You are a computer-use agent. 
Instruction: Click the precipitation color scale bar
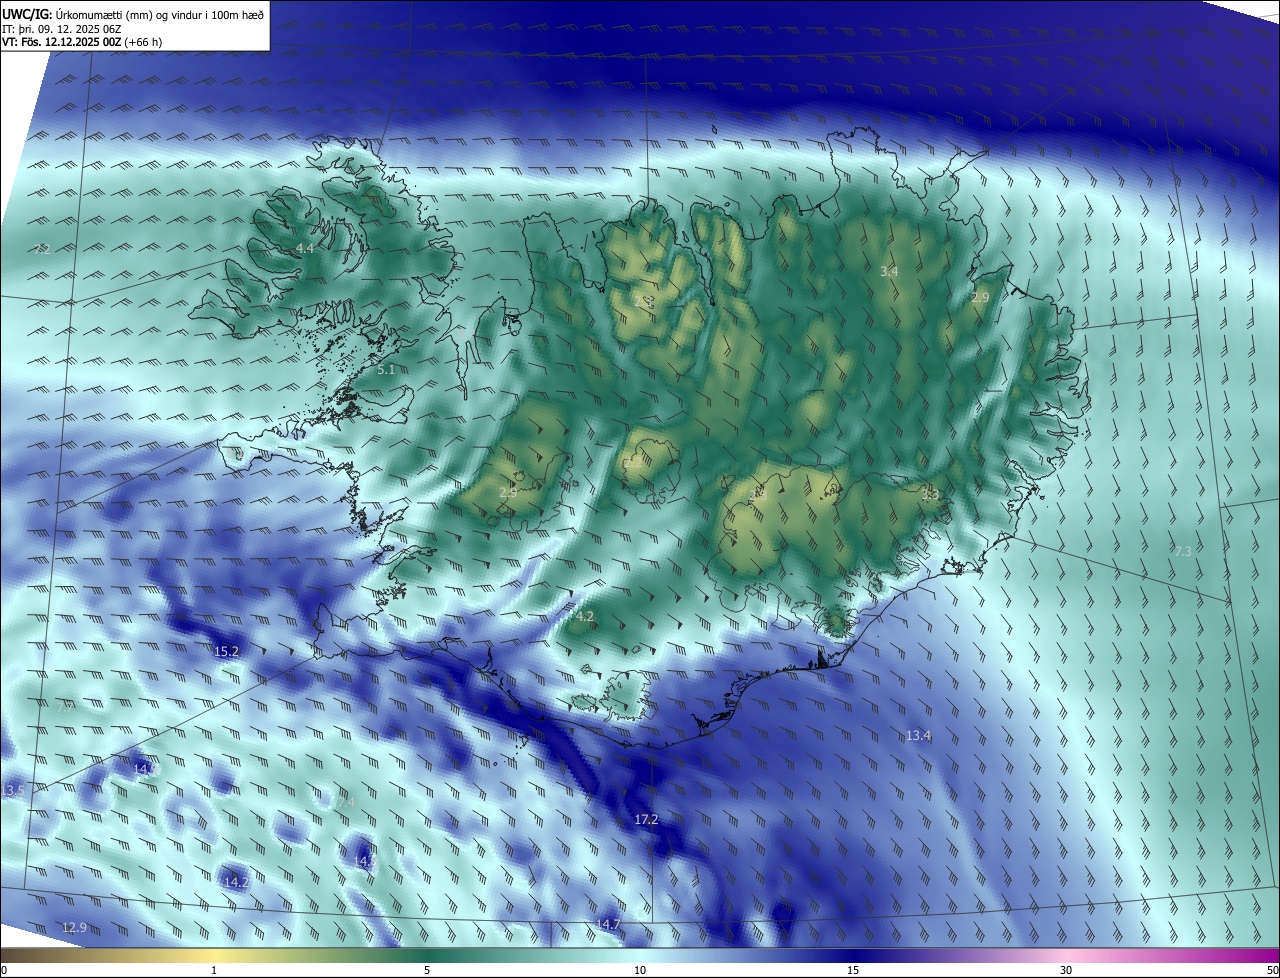tap(640, 955)
